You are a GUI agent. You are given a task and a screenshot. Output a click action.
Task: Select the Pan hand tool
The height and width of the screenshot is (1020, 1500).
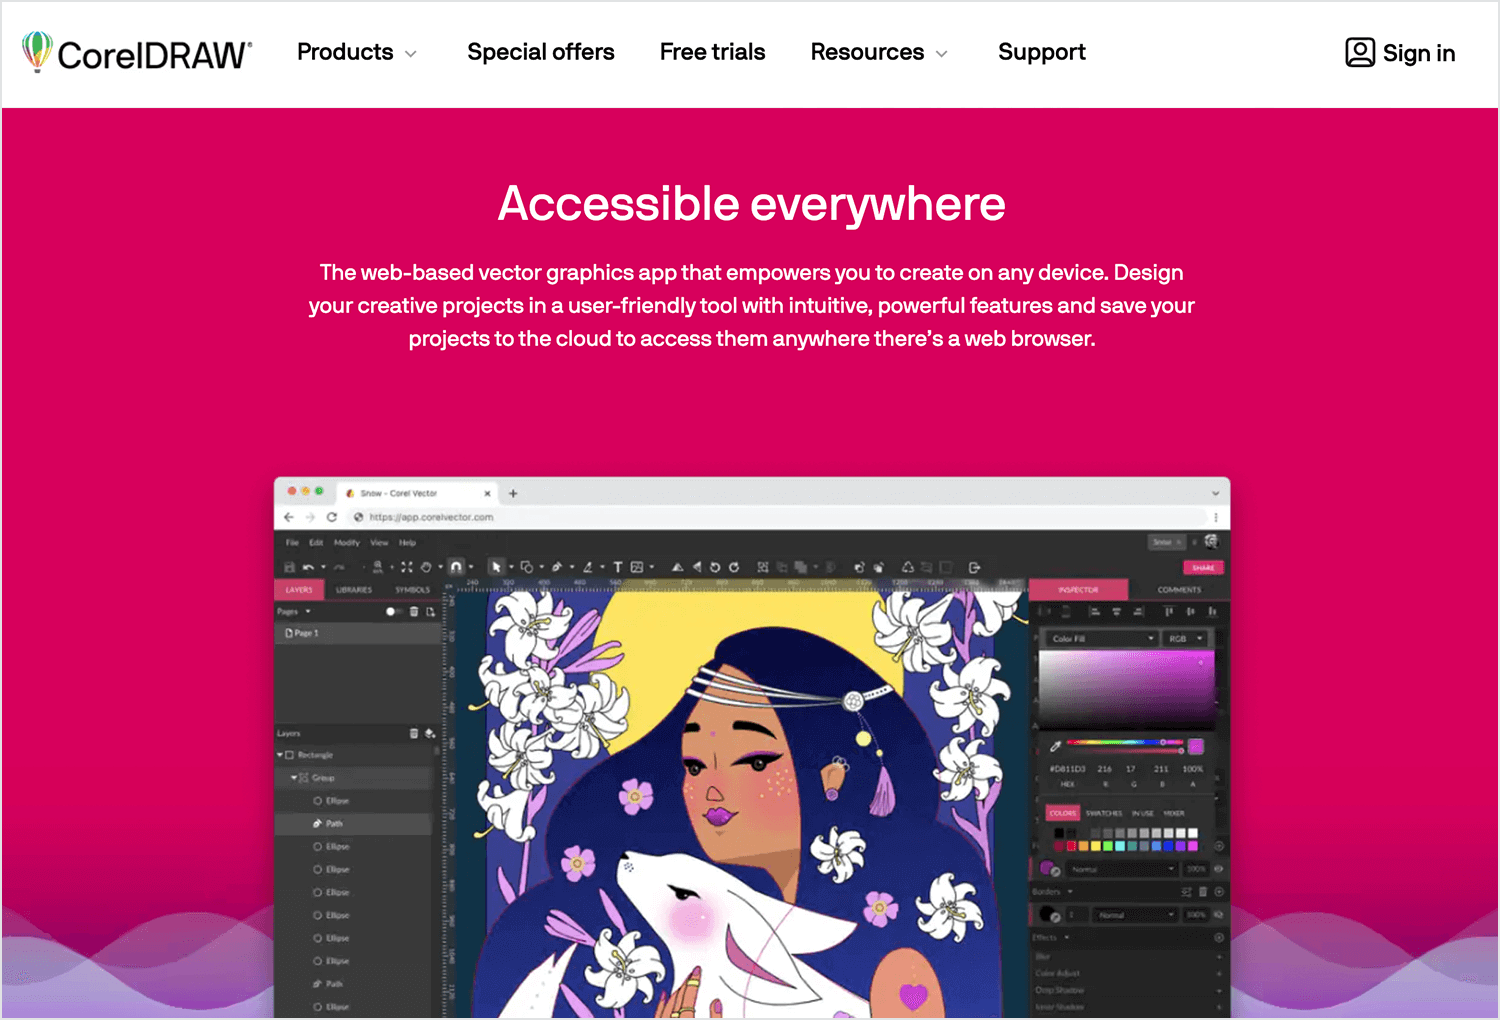(426, 567)
